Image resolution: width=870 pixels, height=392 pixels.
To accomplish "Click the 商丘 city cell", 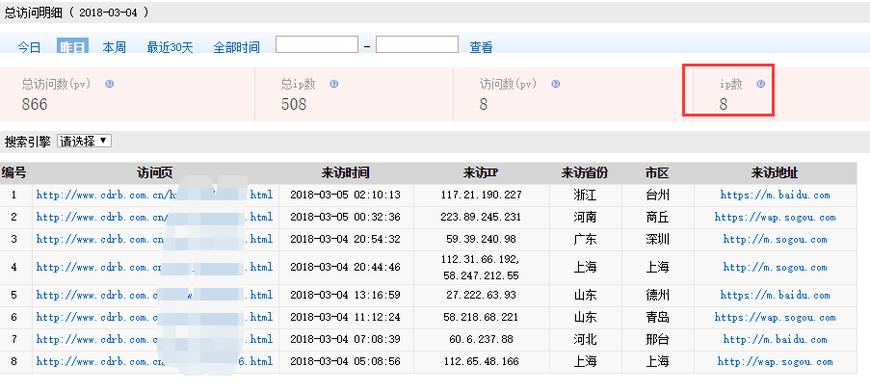I will [657, 217].
